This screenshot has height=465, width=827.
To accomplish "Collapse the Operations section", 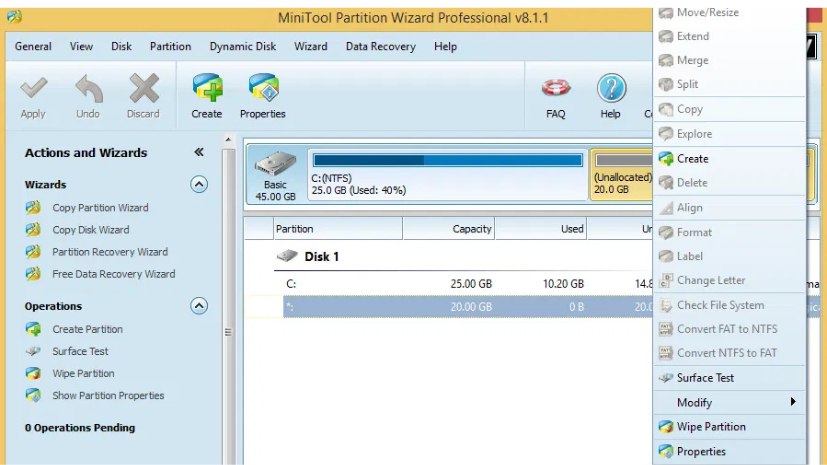I will click(x=199, y=306).
